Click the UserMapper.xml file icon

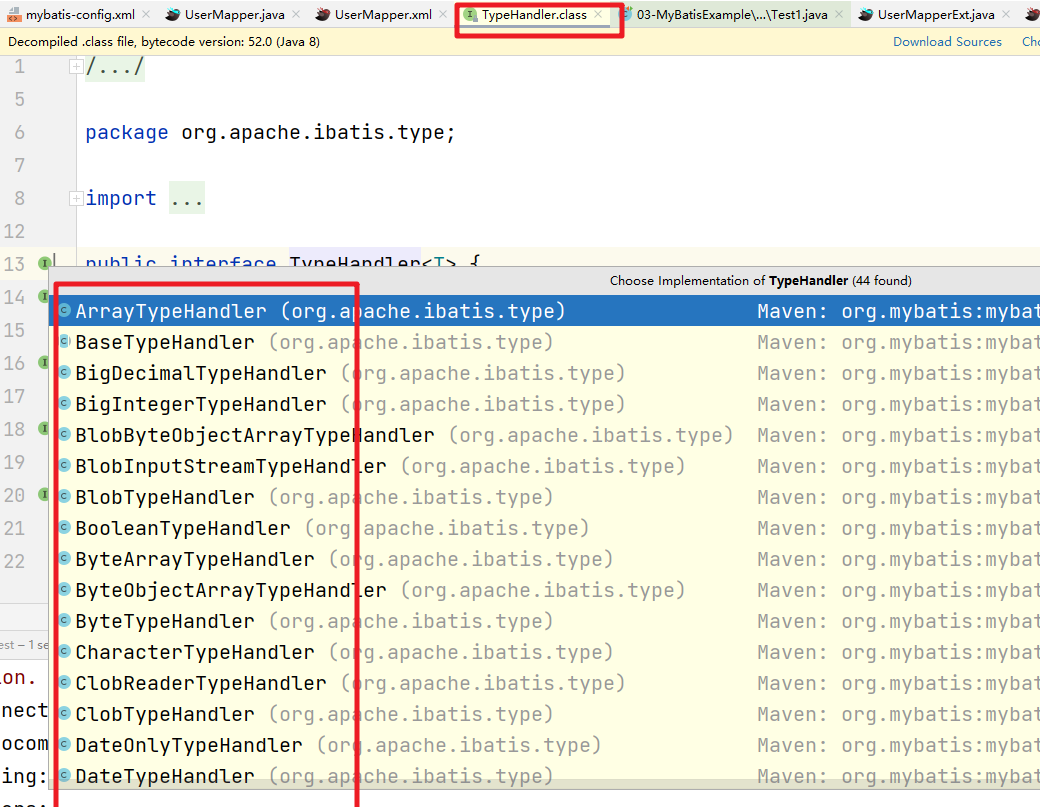point(323,14)
